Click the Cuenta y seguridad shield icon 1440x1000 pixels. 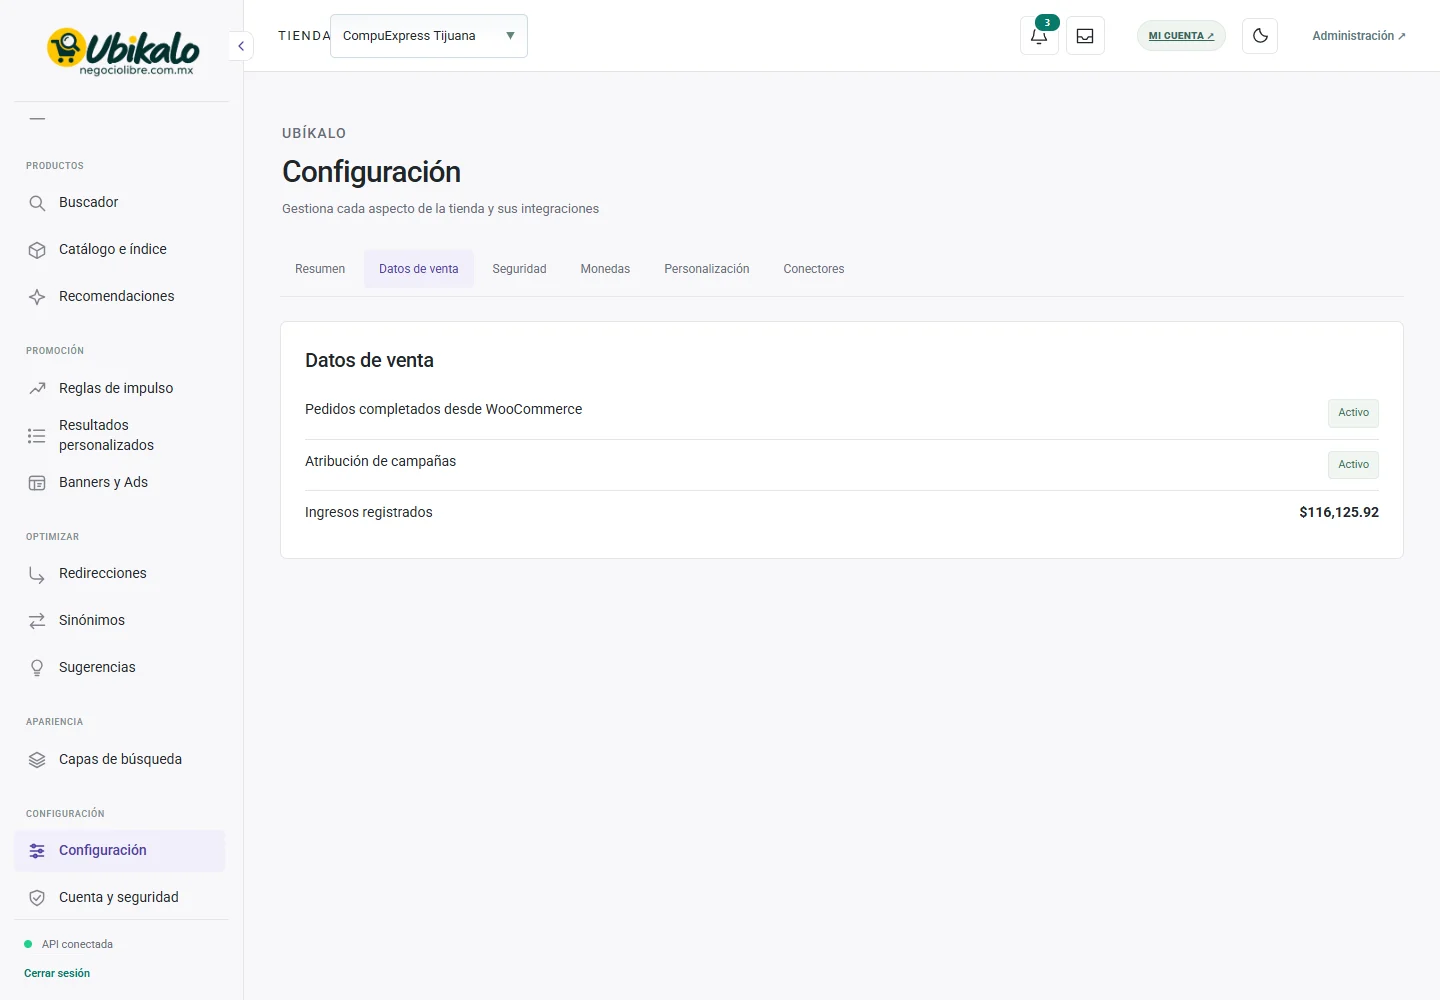[x=37, y=898]
